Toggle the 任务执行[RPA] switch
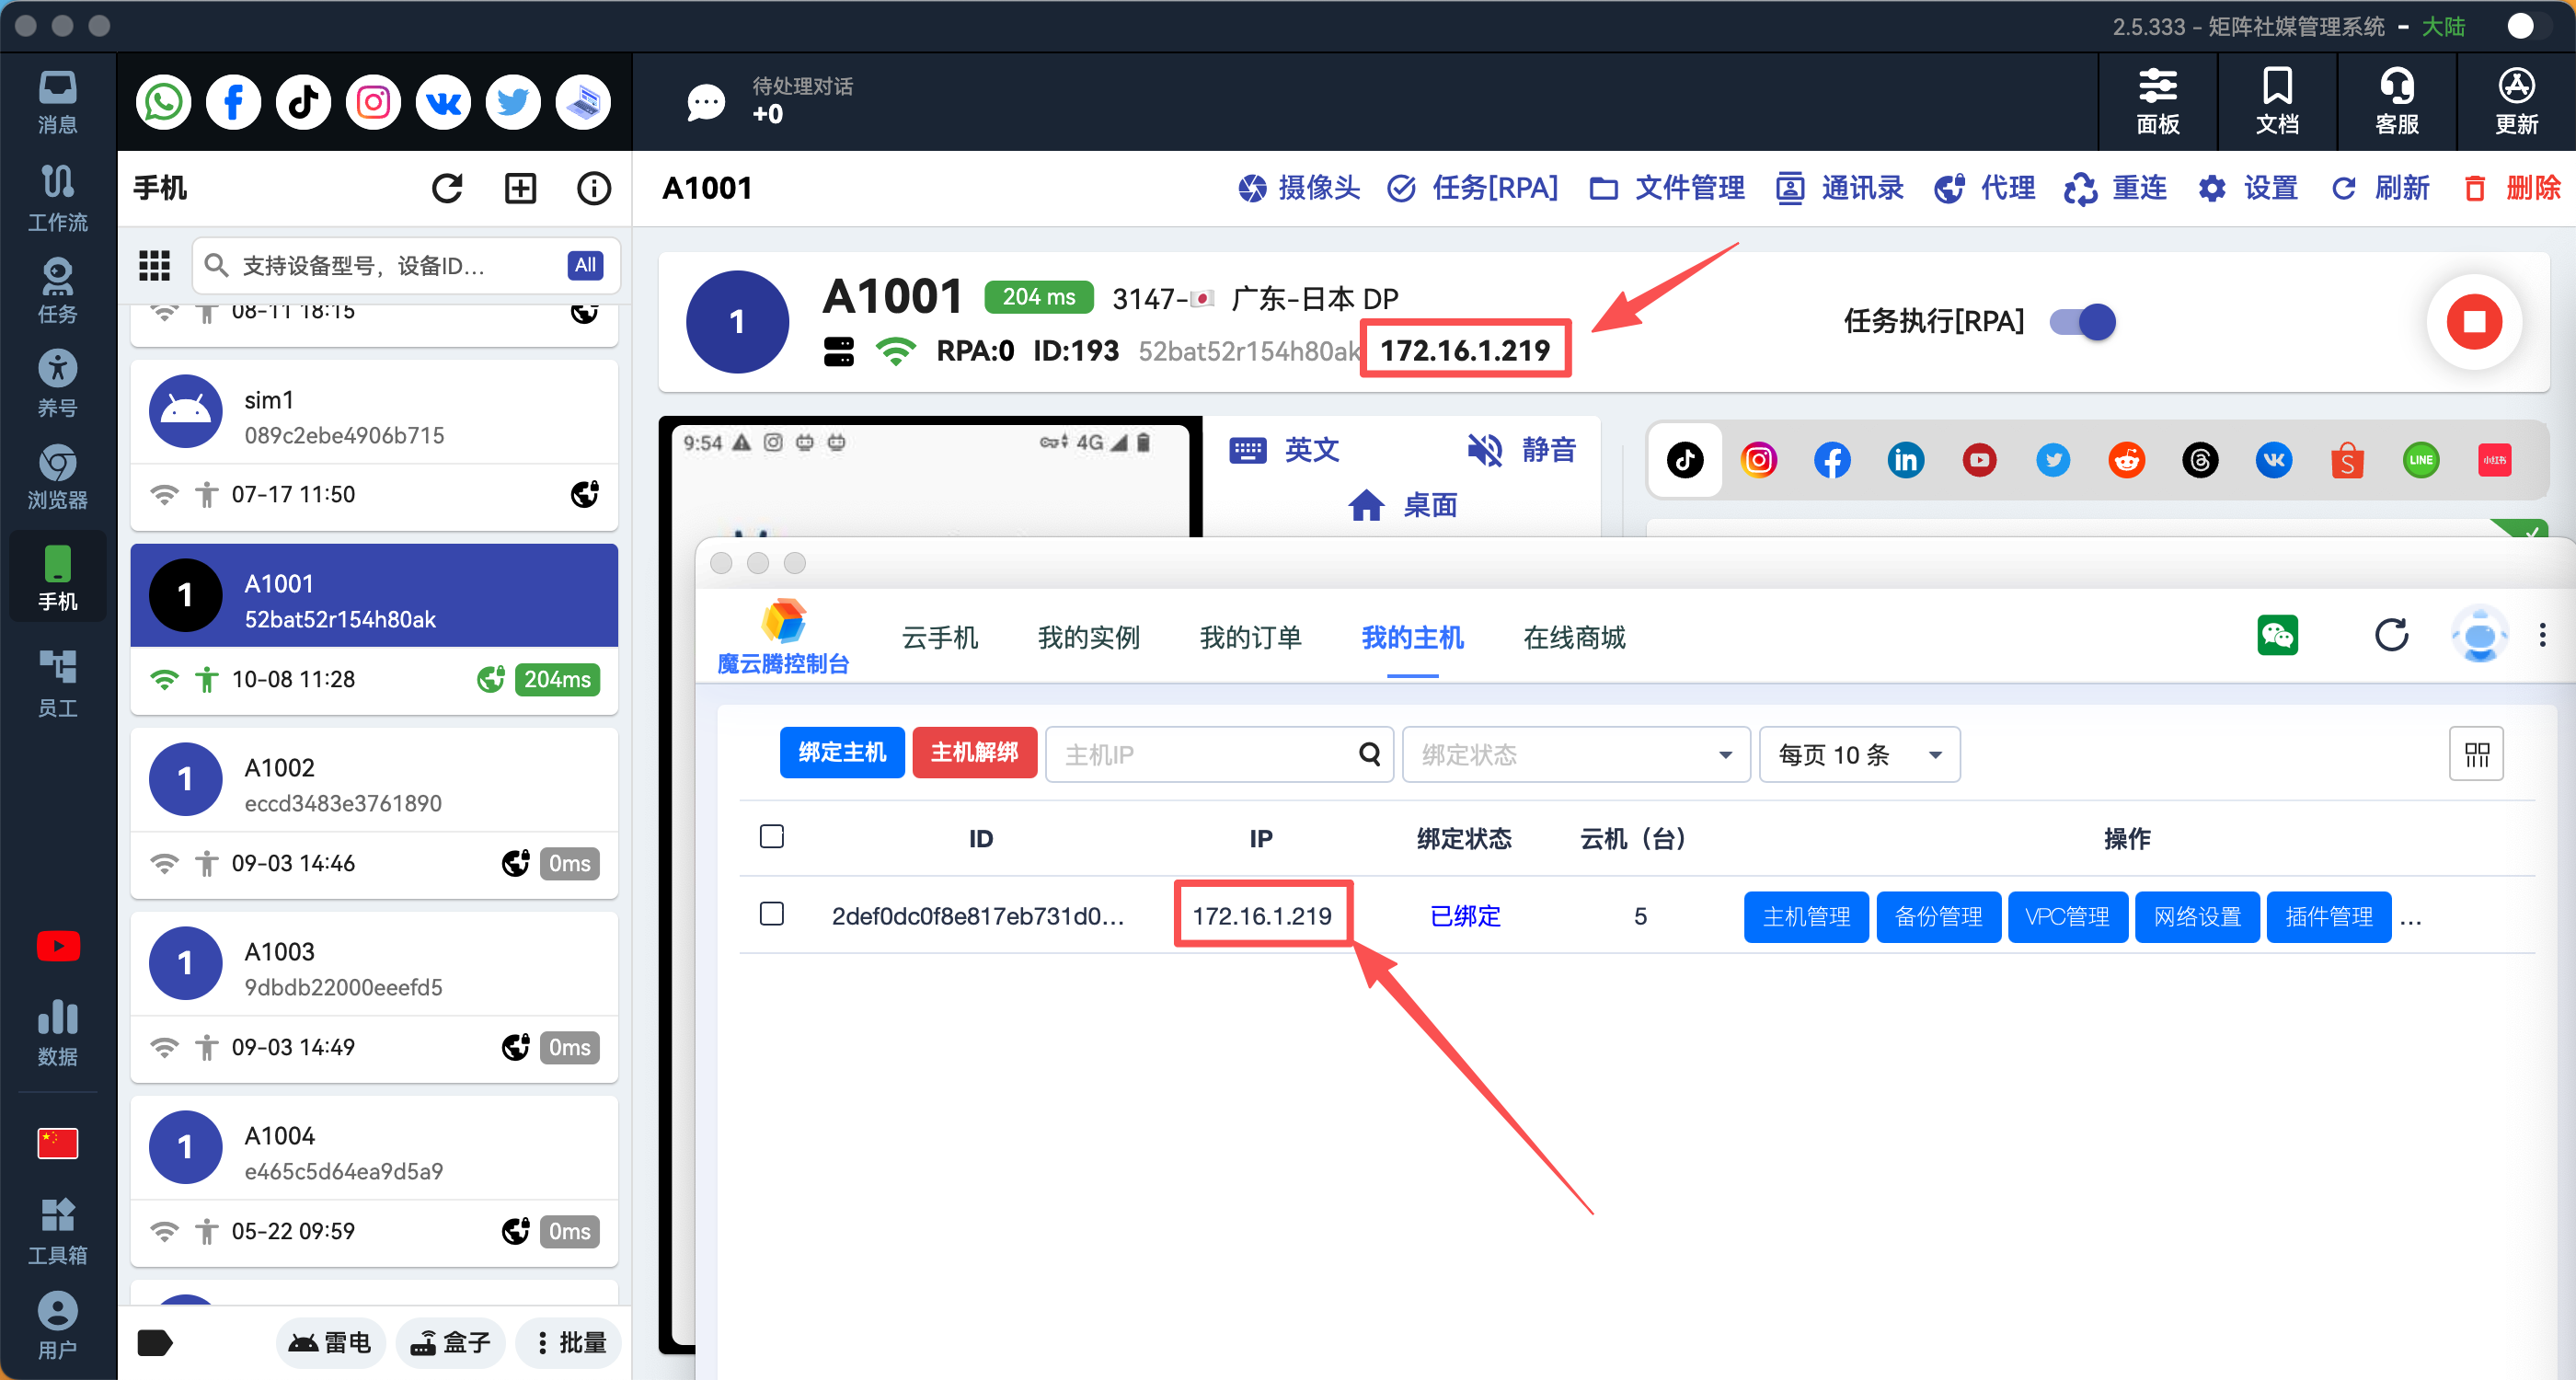The image size is (2576, 1380). [x=2082, y=322]
